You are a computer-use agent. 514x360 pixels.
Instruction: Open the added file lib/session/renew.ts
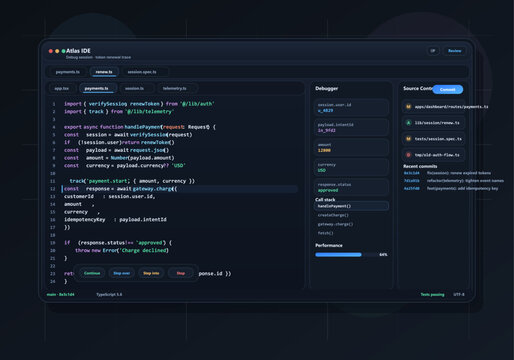(433, 123)
